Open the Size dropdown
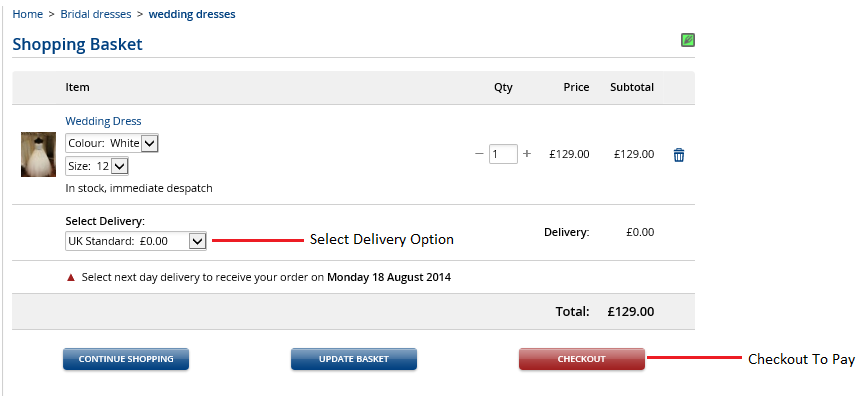The width and height of the screenshot is (866, 396). tap(97, 166)
